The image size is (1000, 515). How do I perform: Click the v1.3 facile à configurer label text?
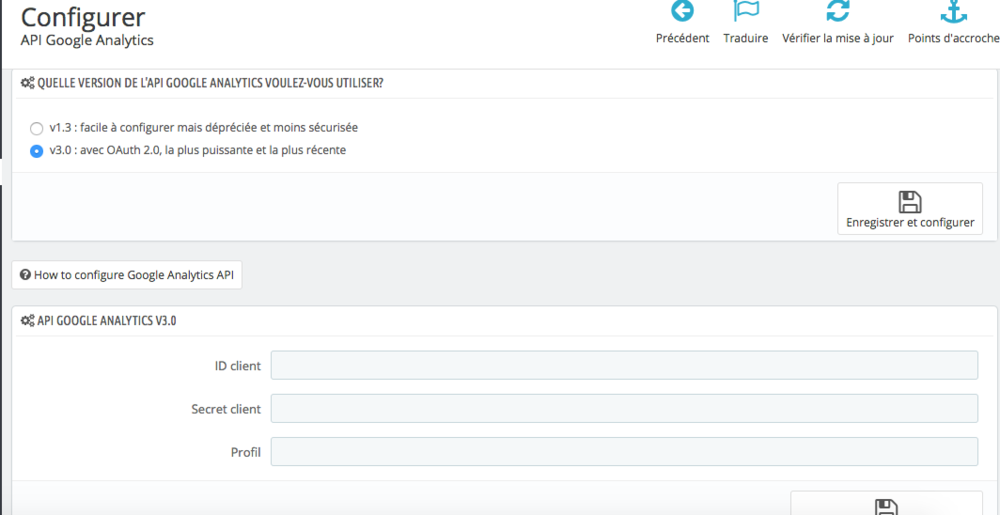pos(203,127)
